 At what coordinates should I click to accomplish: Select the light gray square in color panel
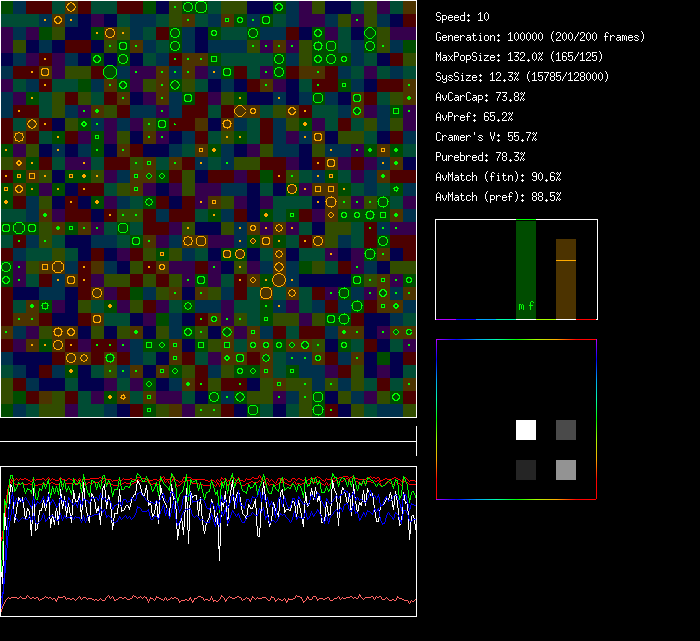click(x=566, y=470)
